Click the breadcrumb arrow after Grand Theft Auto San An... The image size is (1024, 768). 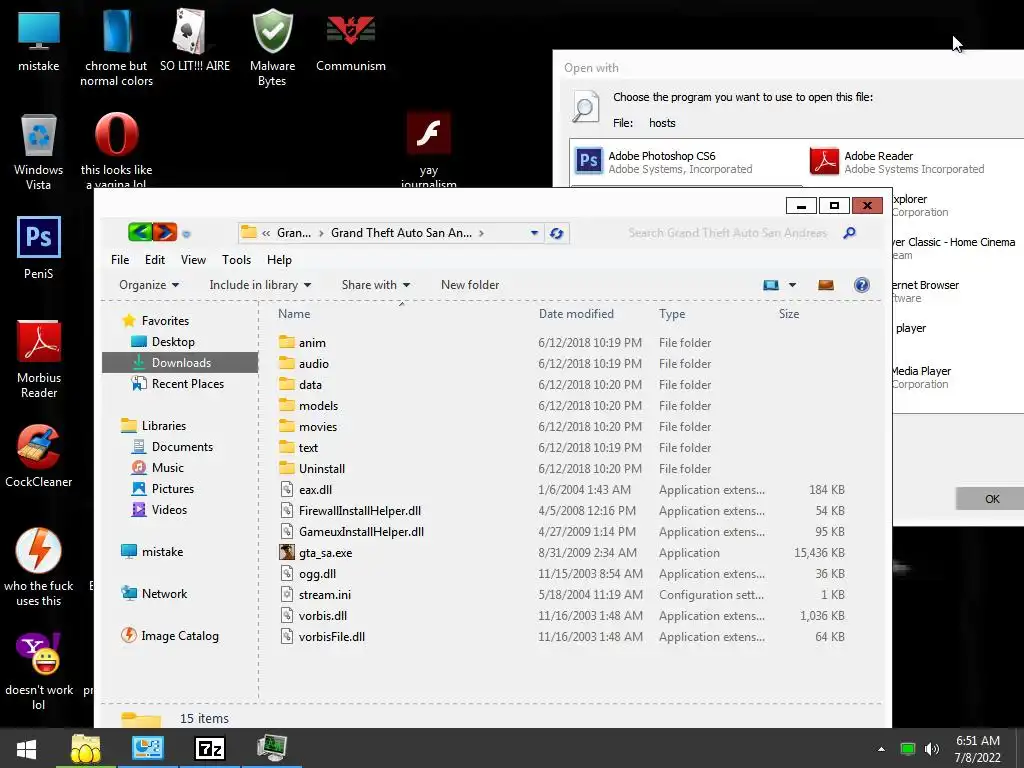pos(481,233)
